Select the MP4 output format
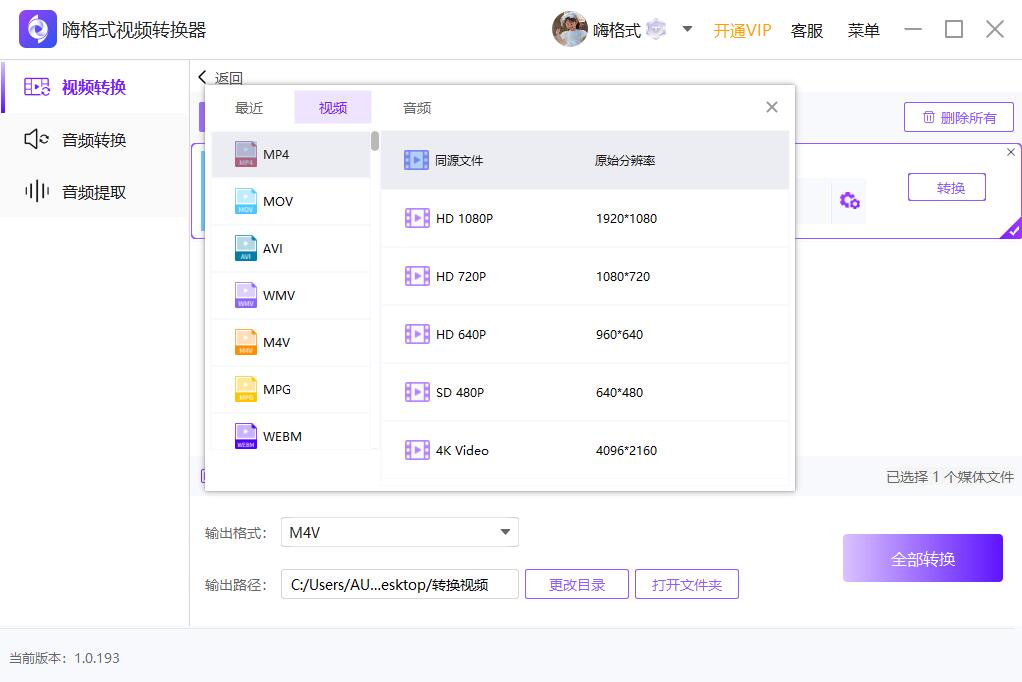This screenshot has height=682, width=1022. pyautogui.click(x=290, y=154)
